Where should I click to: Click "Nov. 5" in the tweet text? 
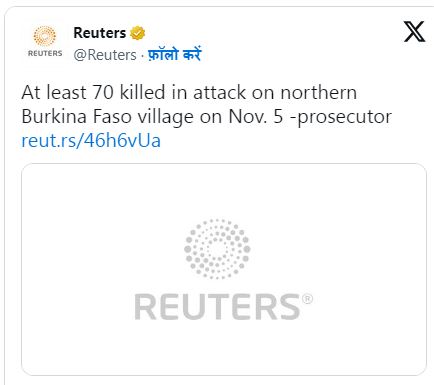pyautogui.click(x=256, y=117)
